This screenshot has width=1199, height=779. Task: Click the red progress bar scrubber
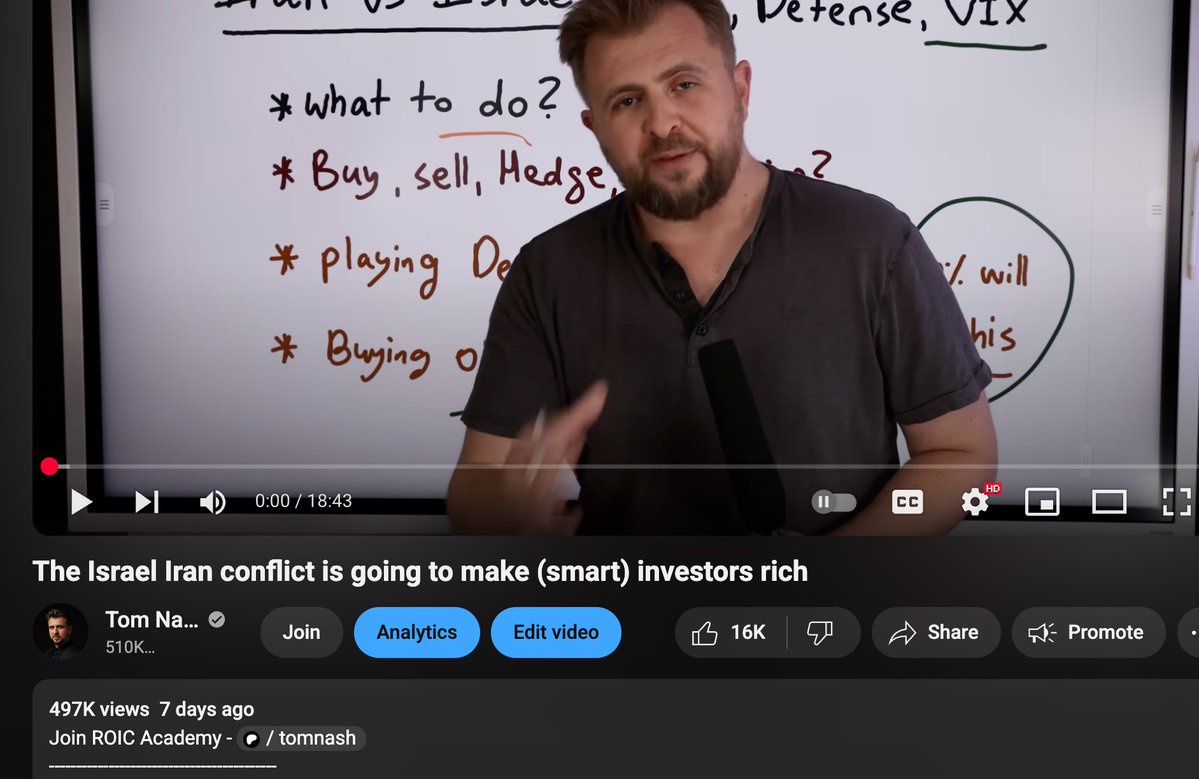coord(50,466)
